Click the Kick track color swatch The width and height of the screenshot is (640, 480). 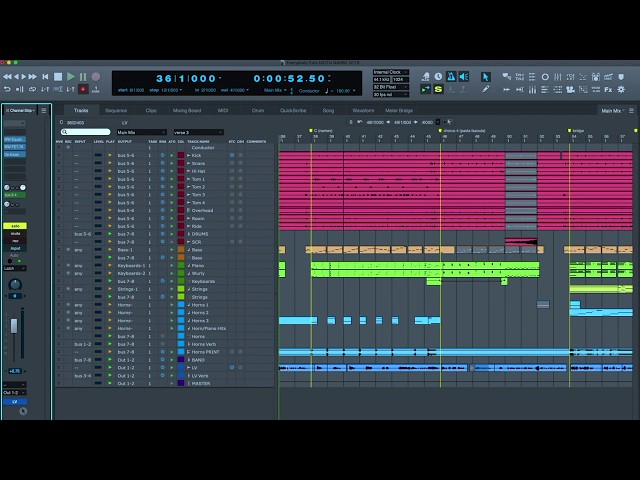pos(181,156)
